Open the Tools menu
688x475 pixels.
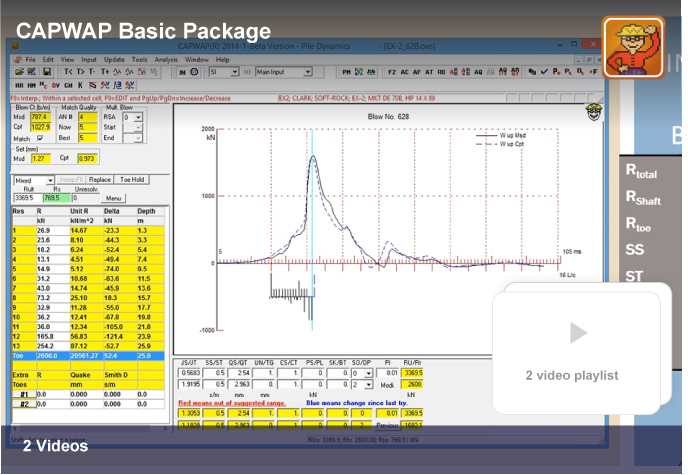point(140,60)
